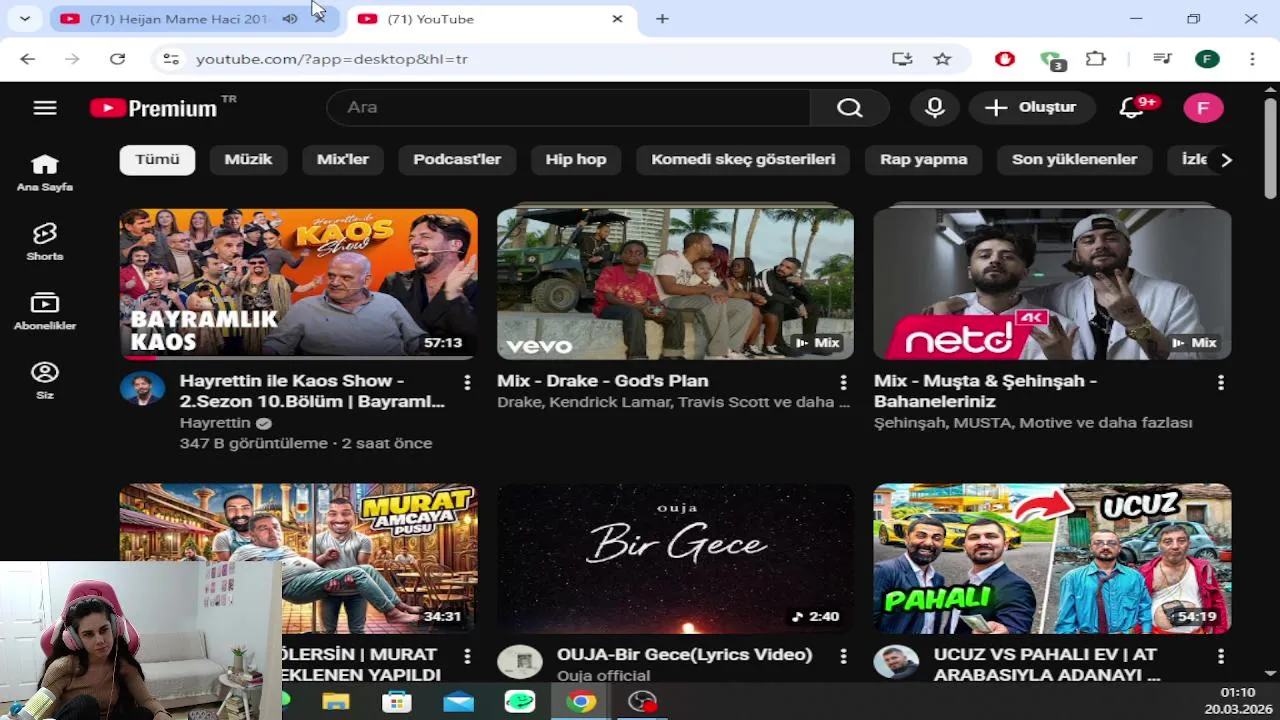Open options for UCUZ VS PAHALI EV video
Image resolution: width=1280 pixels, height=720 pixels.
coord(1220,656)
